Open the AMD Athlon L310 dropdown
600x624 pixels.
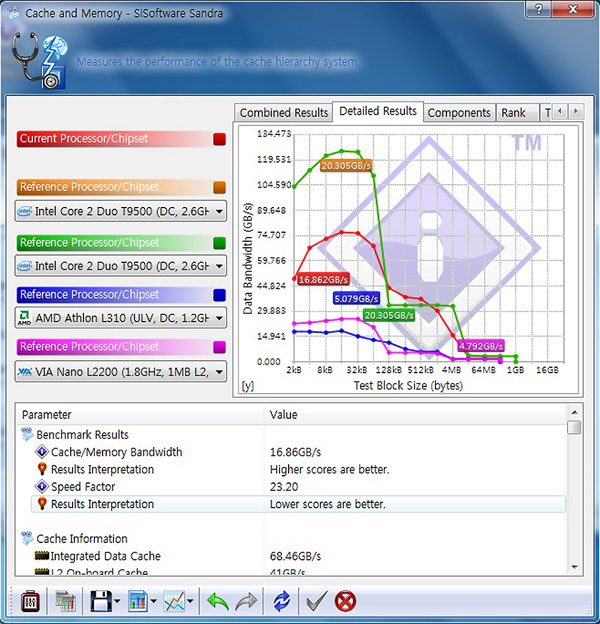121,318
